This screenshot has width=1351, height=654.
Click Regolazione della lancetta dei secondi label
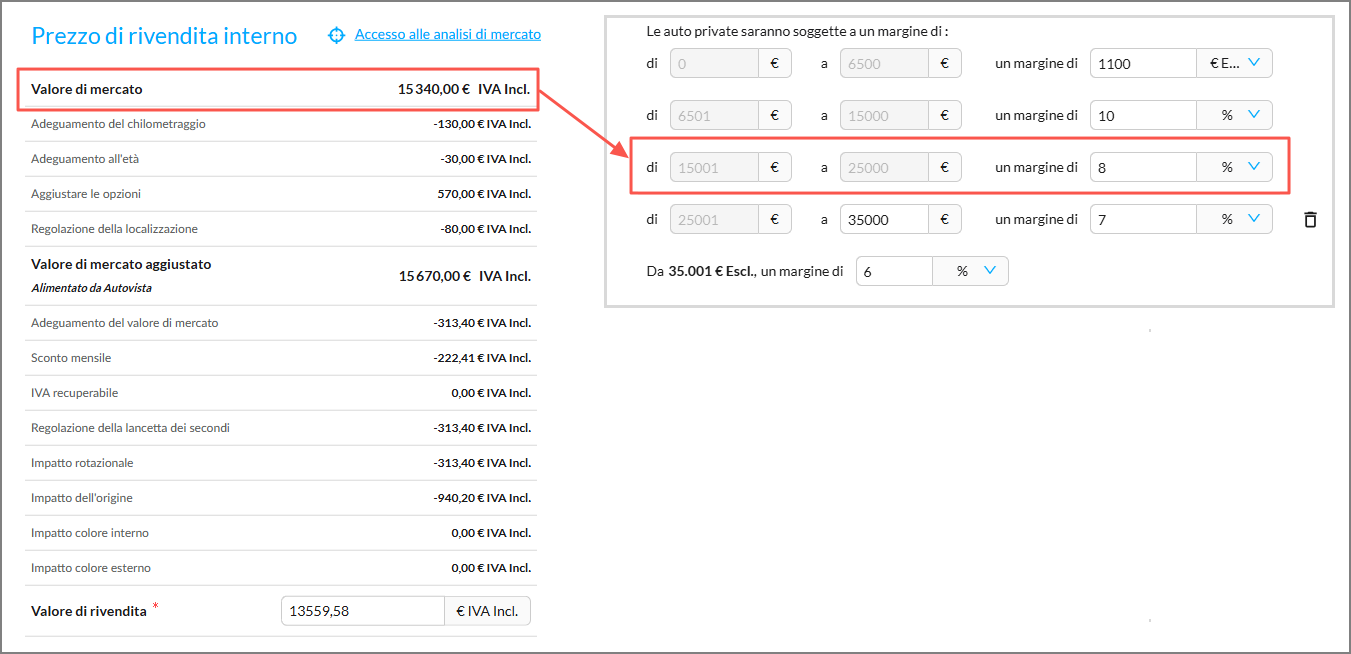[x=131, y=428]
